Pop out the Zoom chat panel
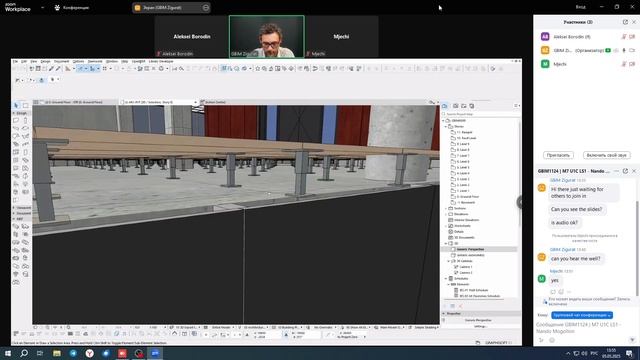This screenshot has width=640, height=360. (x=625, y=171)
